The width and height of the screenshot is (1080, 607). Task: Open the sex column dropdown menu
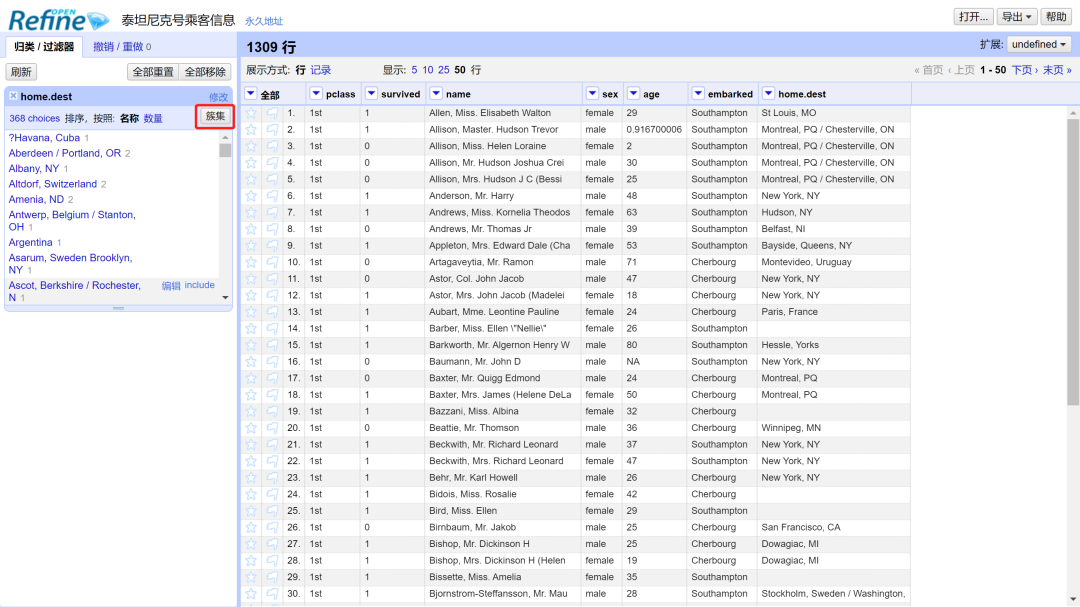click(592, 94)
